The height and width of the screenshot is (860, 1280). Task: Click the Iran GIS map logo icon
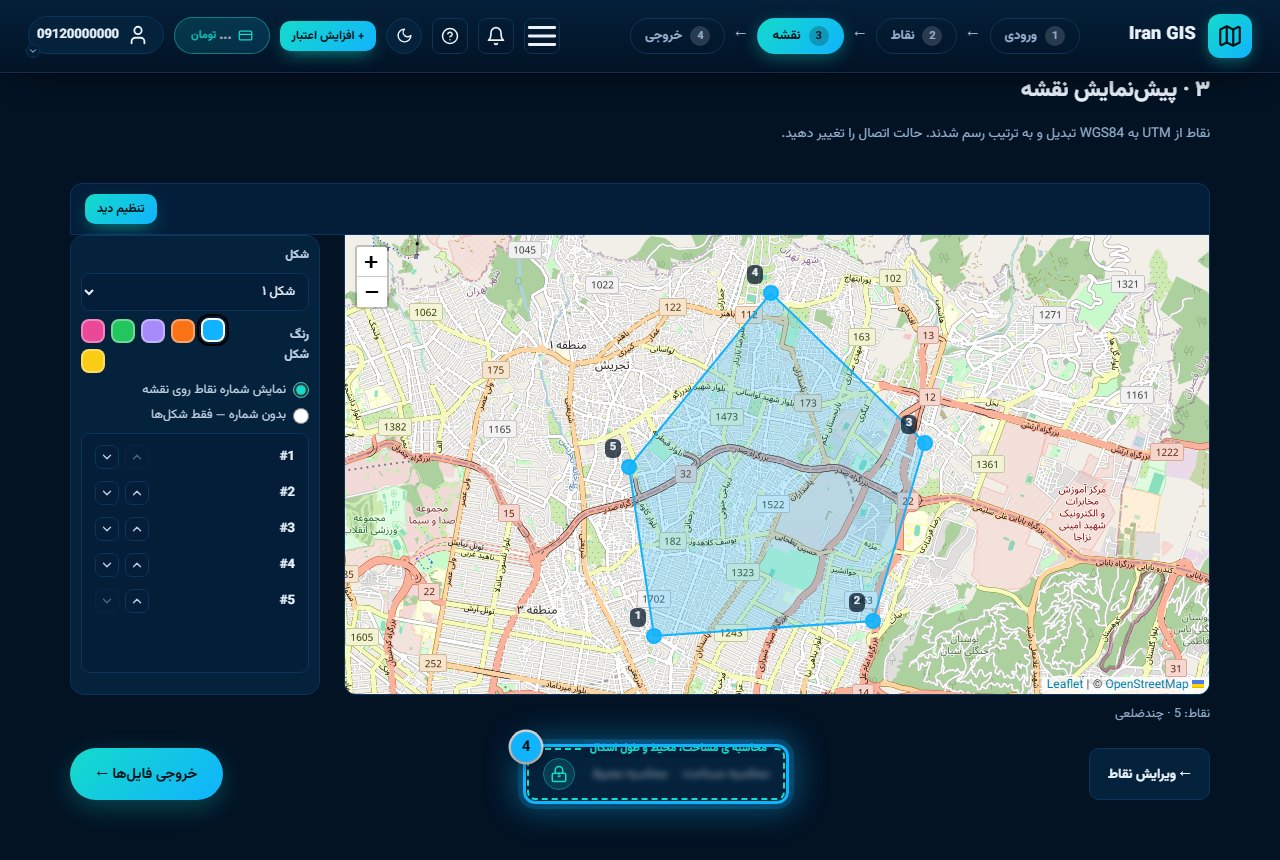pyautogui.click(x=1229, y=36)
